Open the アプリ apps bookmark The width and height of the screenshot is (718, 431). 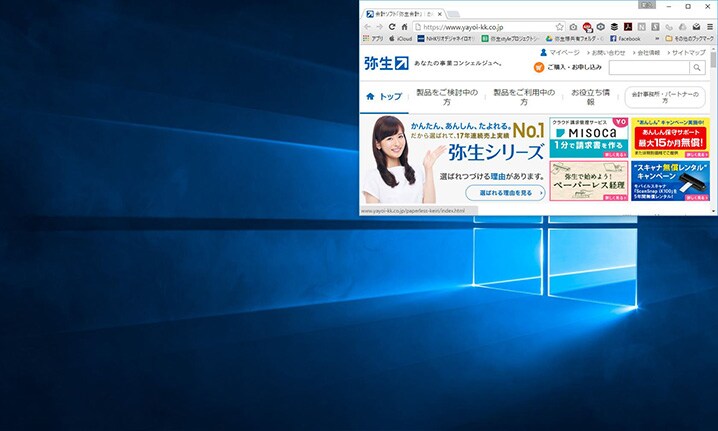(373, 39)
